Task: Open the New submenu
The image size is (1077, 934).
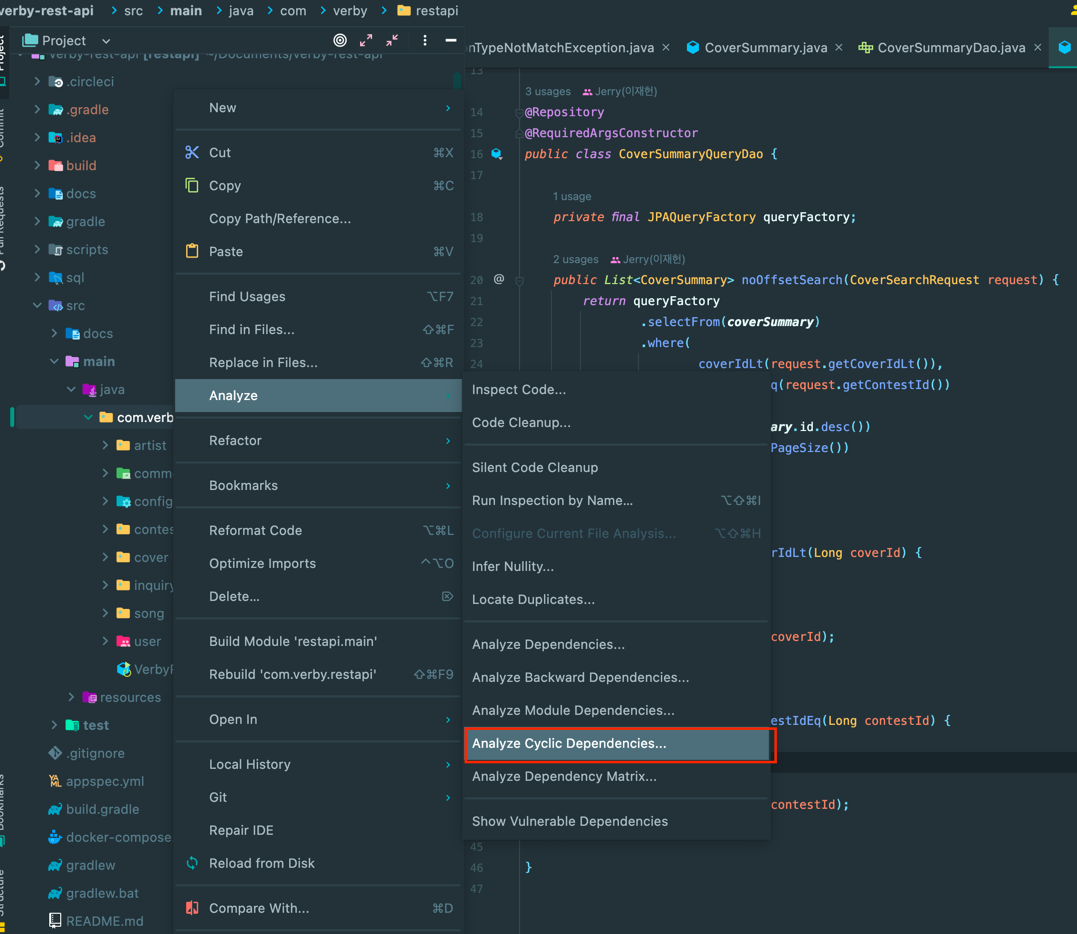Action: [318, 108]
